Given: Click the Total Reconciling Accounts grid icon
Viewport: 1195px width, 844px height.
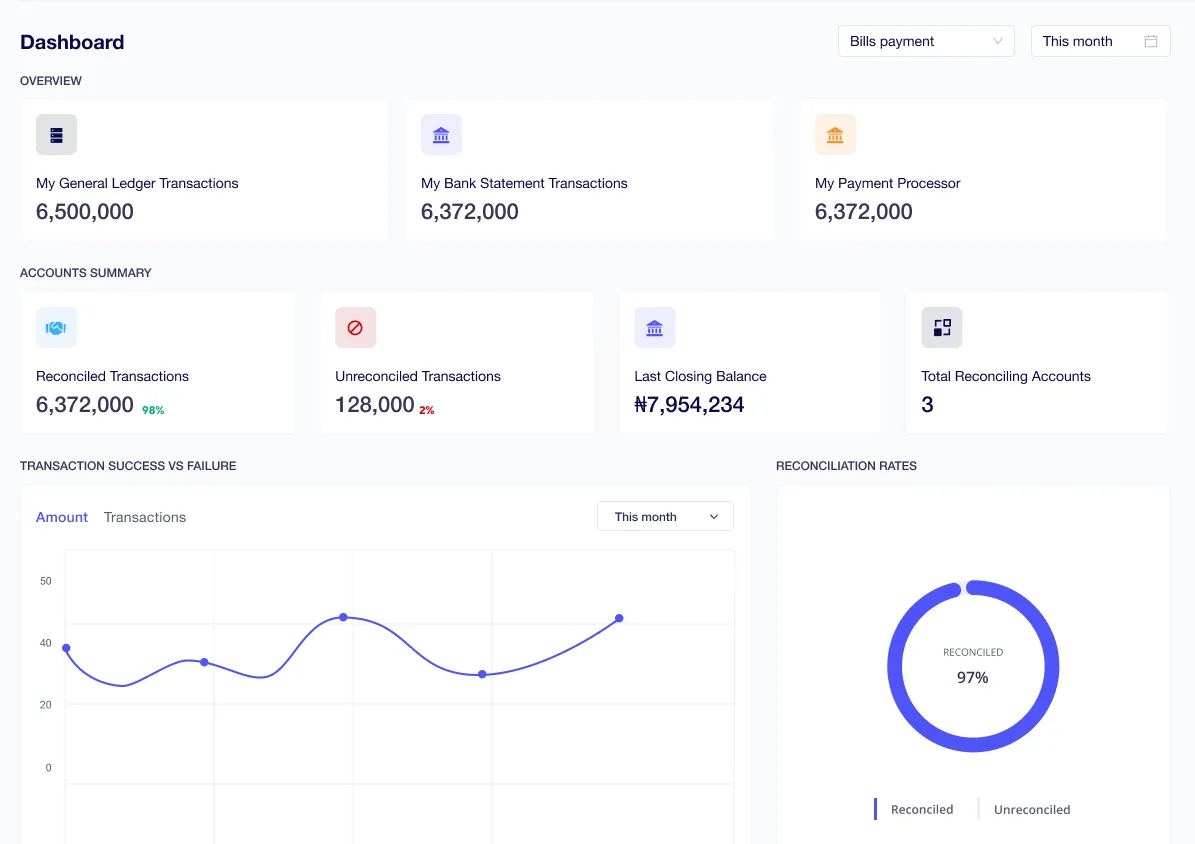Looking at the screenshot, I should pos(942,328).
